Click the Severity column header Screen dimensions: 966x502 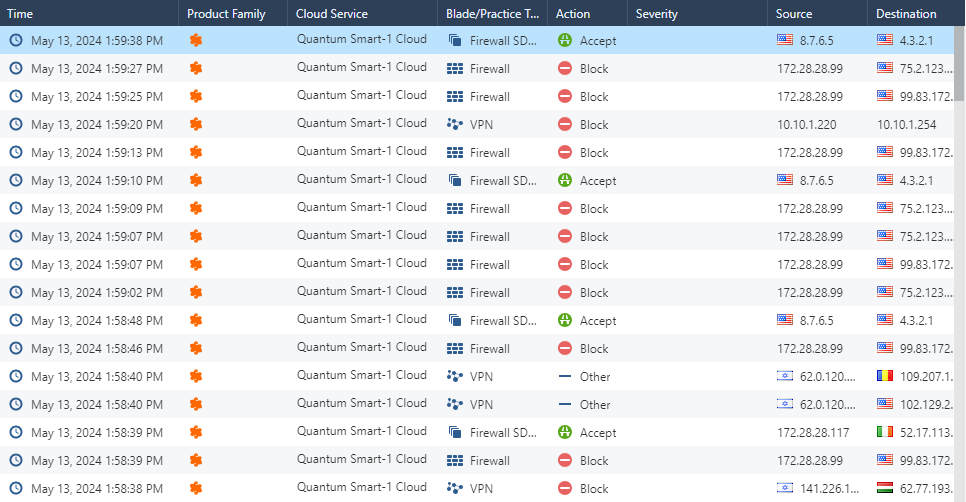click(656, 14)
